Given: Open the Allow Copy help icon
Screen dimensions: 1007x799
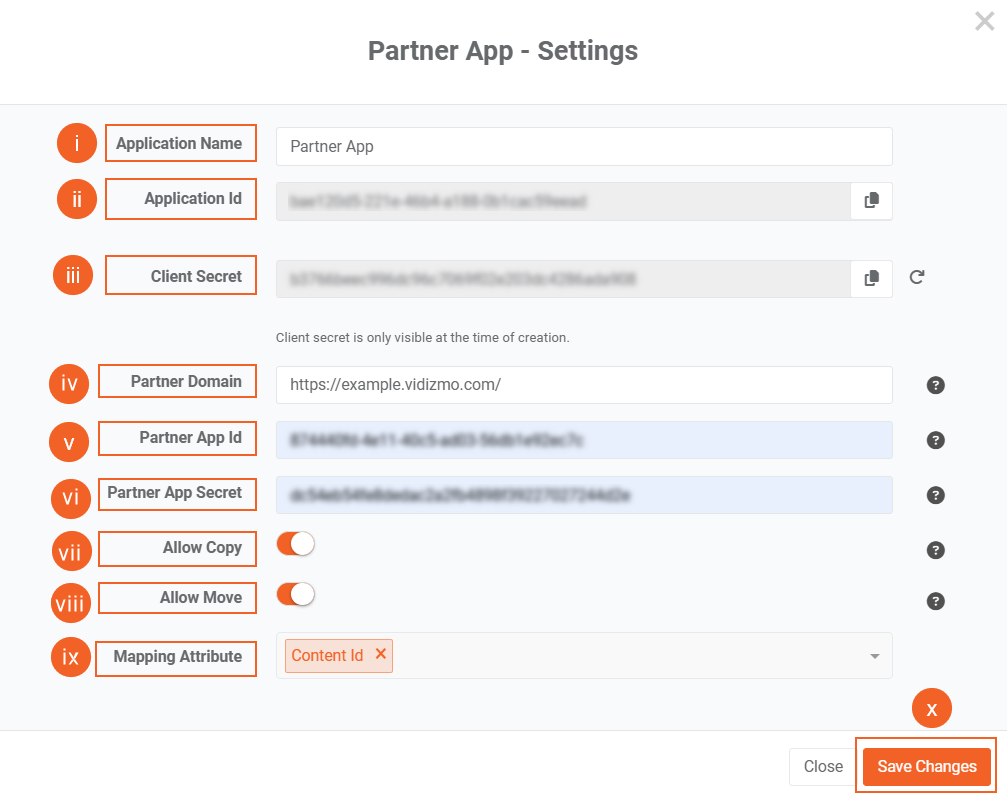Looking at the screenshot, I should [x=935, y=550].
